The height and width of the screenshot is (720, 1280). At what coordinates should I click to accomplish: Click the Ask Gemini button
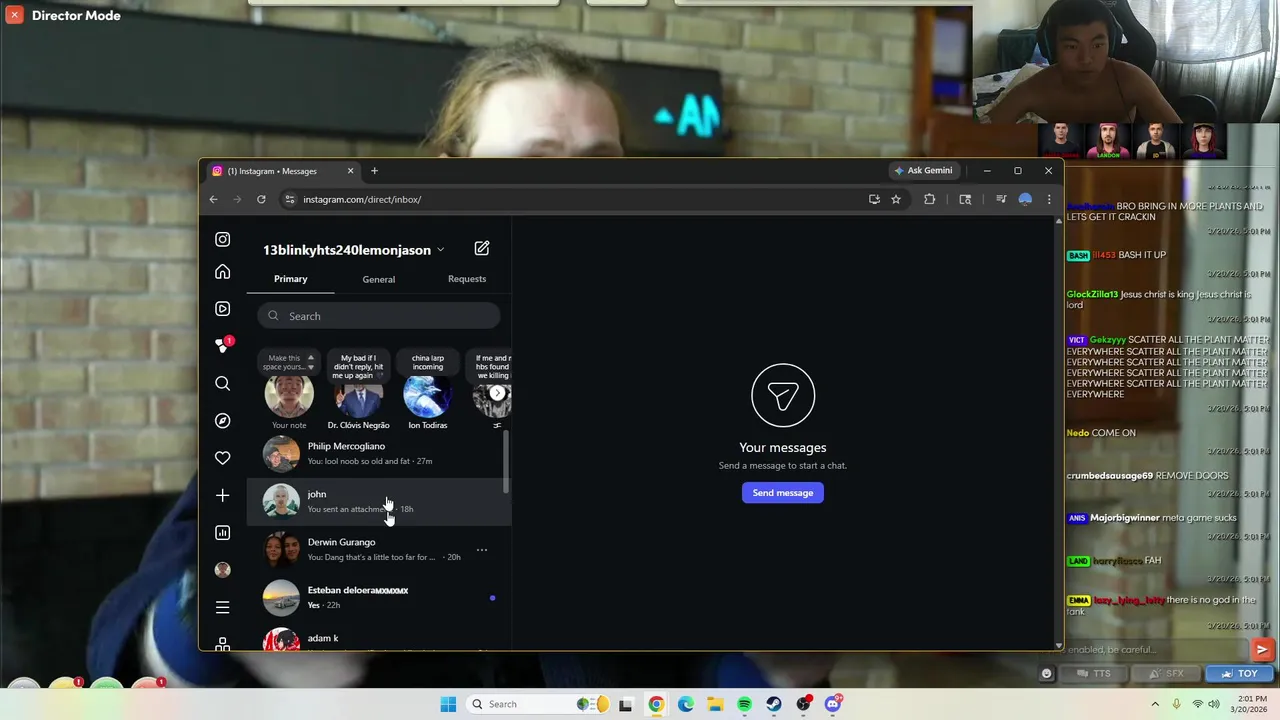[x=923, y=171]
